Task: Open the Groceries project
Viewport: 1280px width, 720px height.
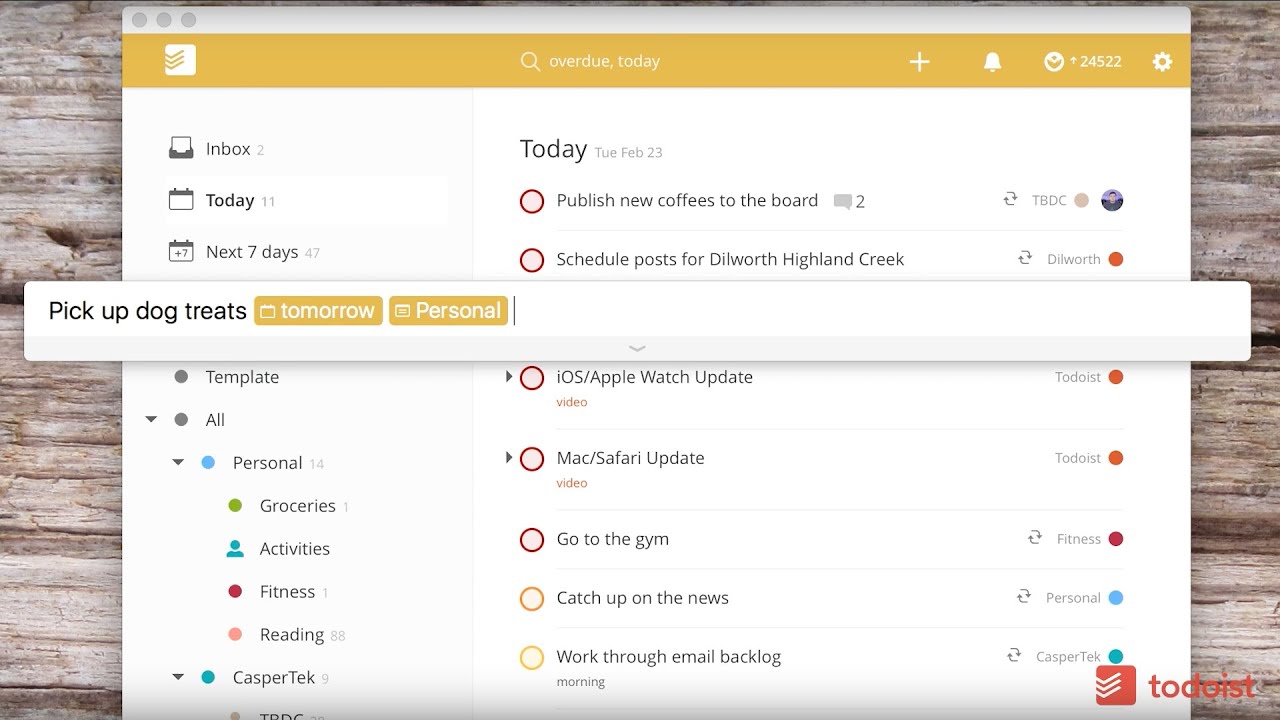Action: [x=297, y=506]
